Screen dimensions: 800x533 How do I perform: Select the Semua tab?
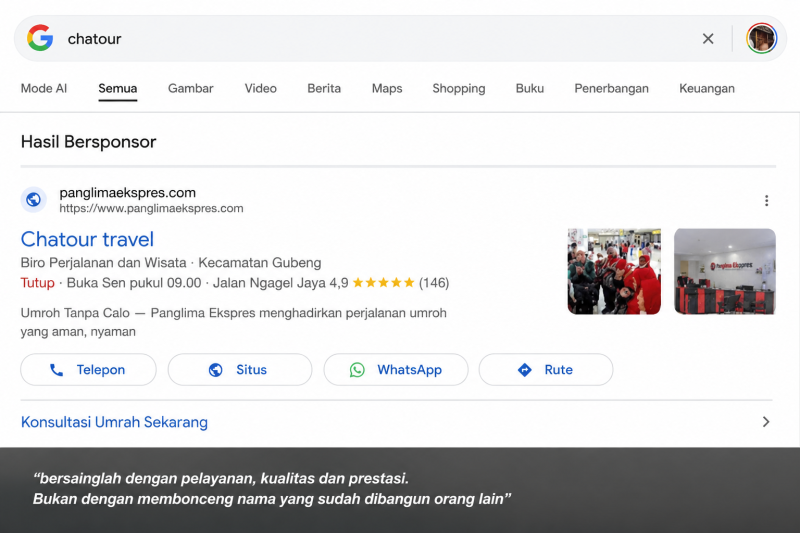click(118, 88)
